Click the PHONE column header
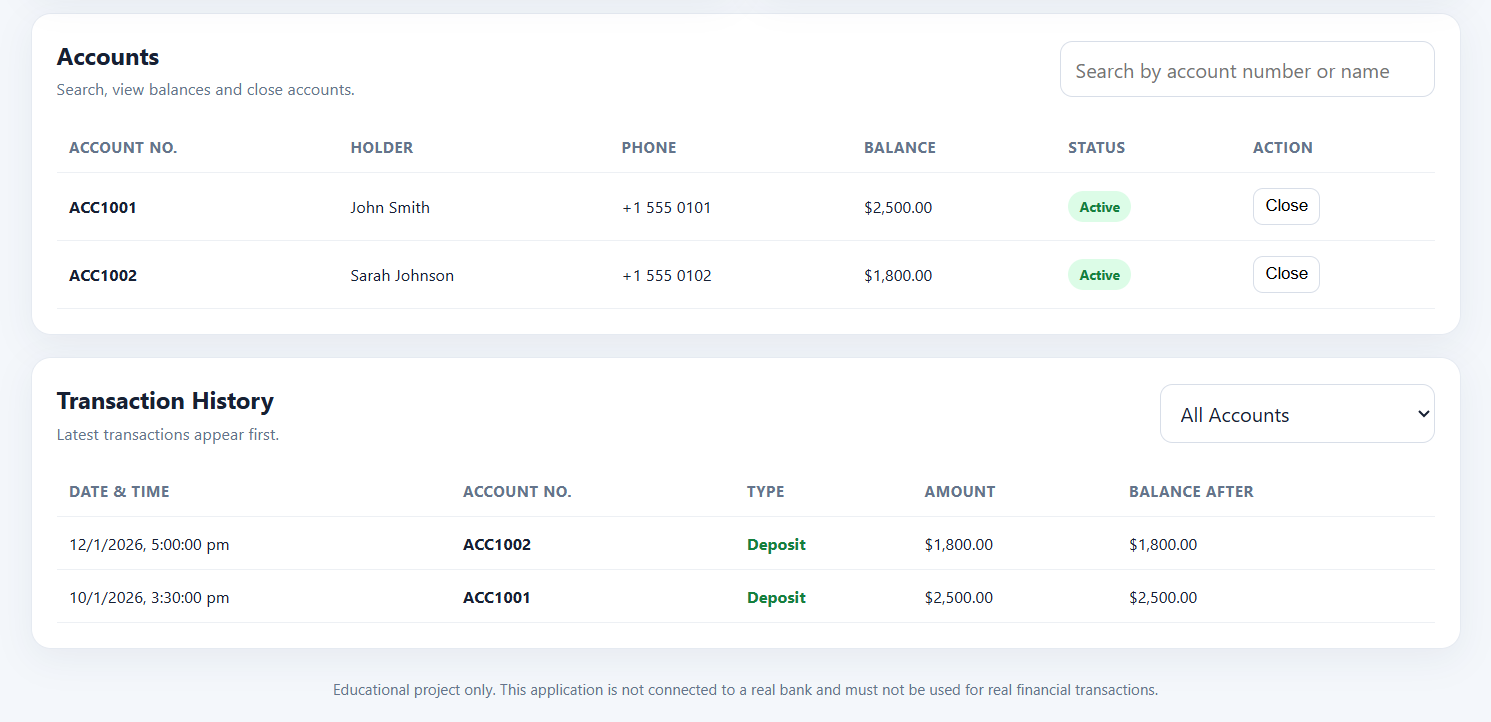 pos(649,148)
